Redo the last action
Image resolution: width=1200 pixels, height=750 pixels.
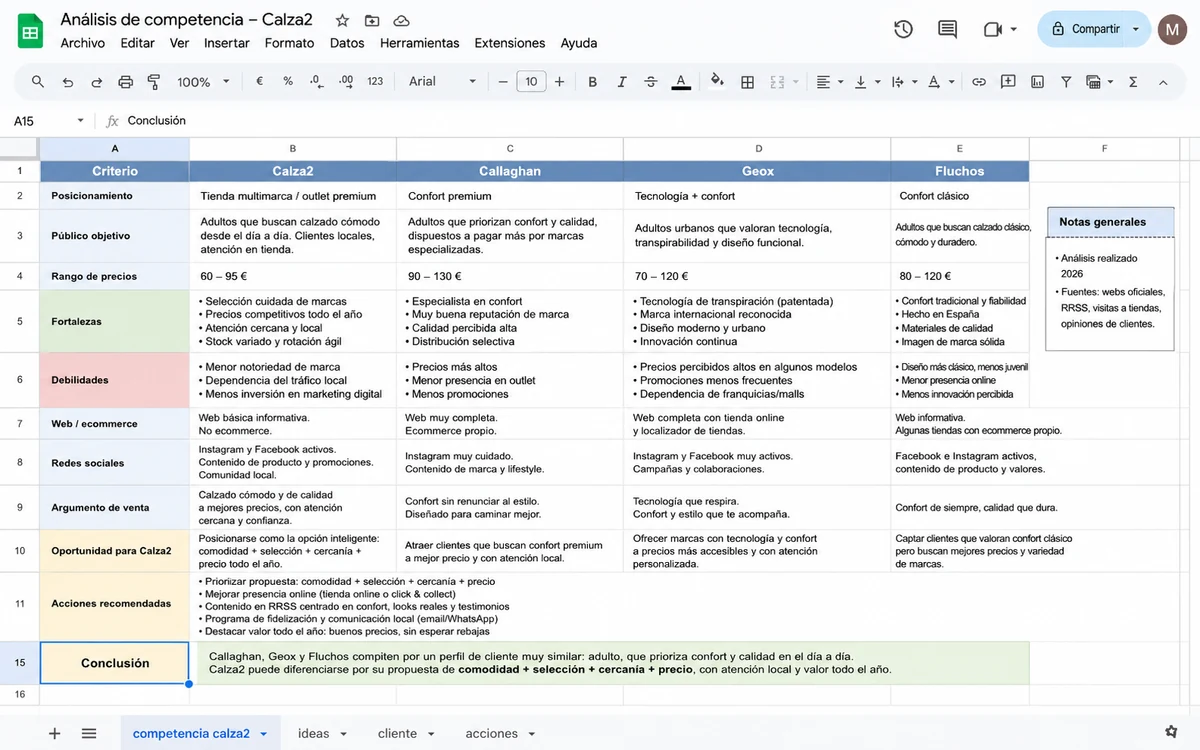point(97,82)
